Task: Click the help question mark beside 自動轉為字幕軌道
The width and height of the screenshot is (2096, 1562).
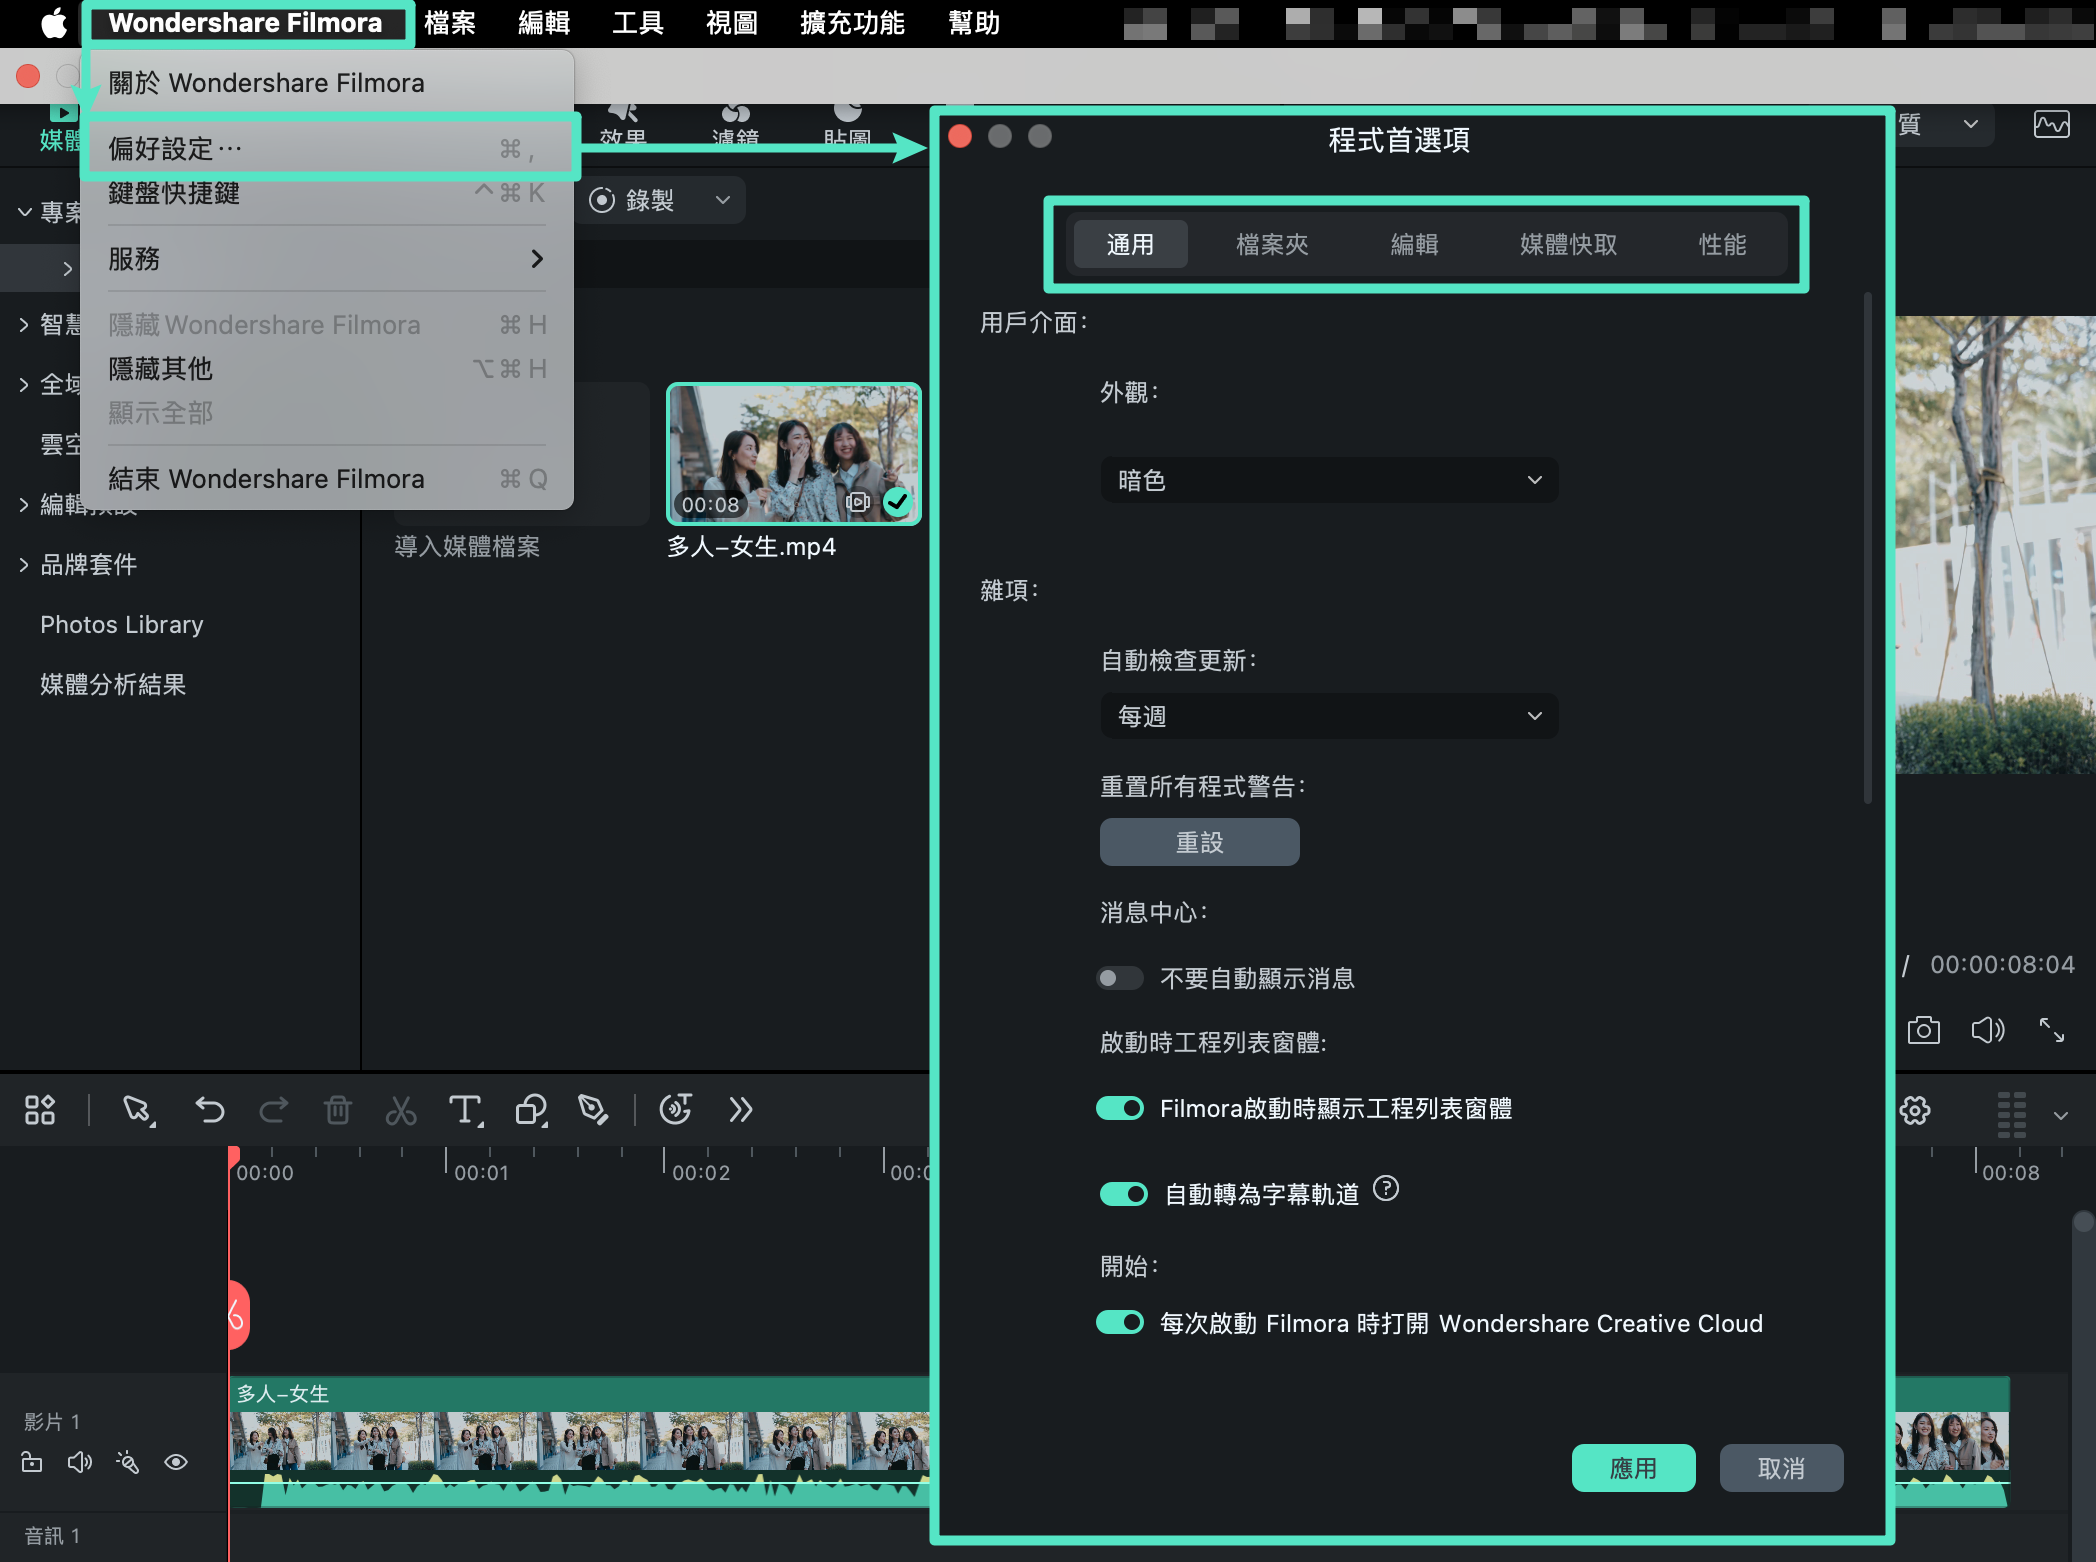Action: click(x=1386, y=1189)
